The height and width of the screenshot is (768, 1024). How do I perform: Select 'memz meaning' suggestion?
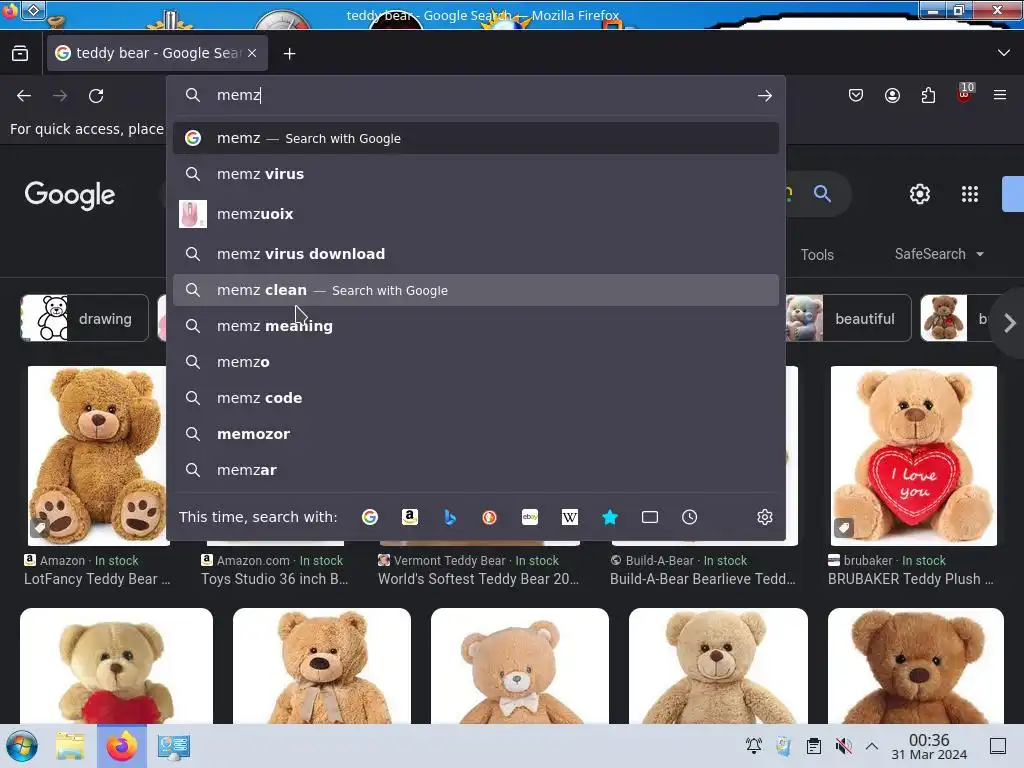(x=475, y=326)
